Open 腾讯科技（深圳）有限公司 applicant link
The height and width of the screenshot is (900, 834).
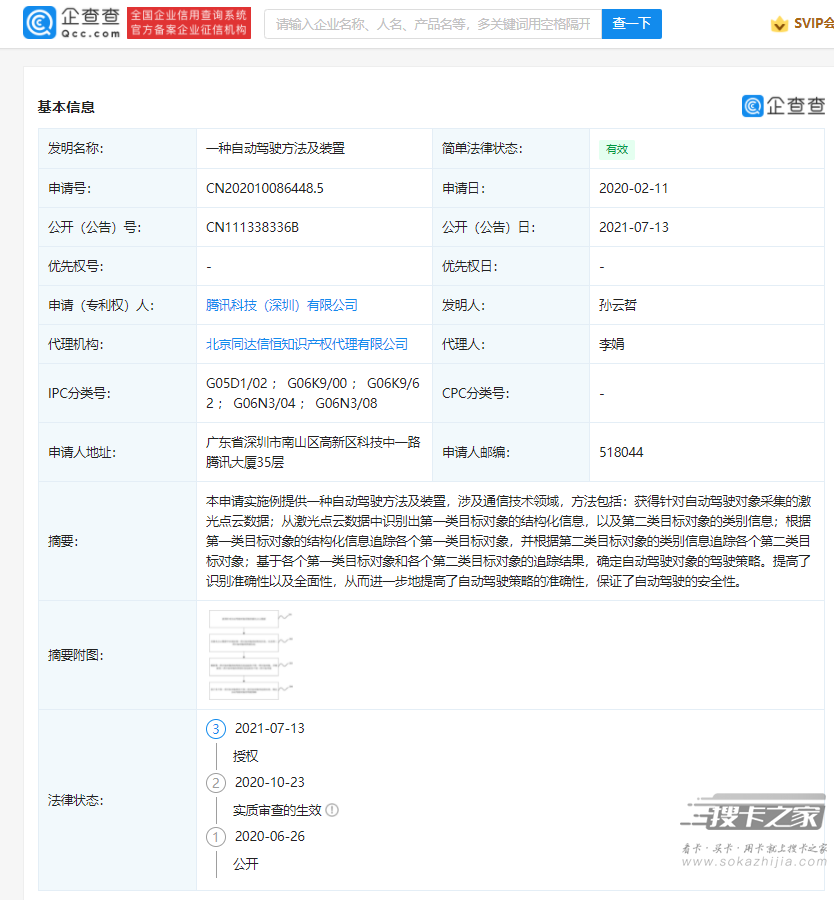pyautogui.click(x=282, y=305)
